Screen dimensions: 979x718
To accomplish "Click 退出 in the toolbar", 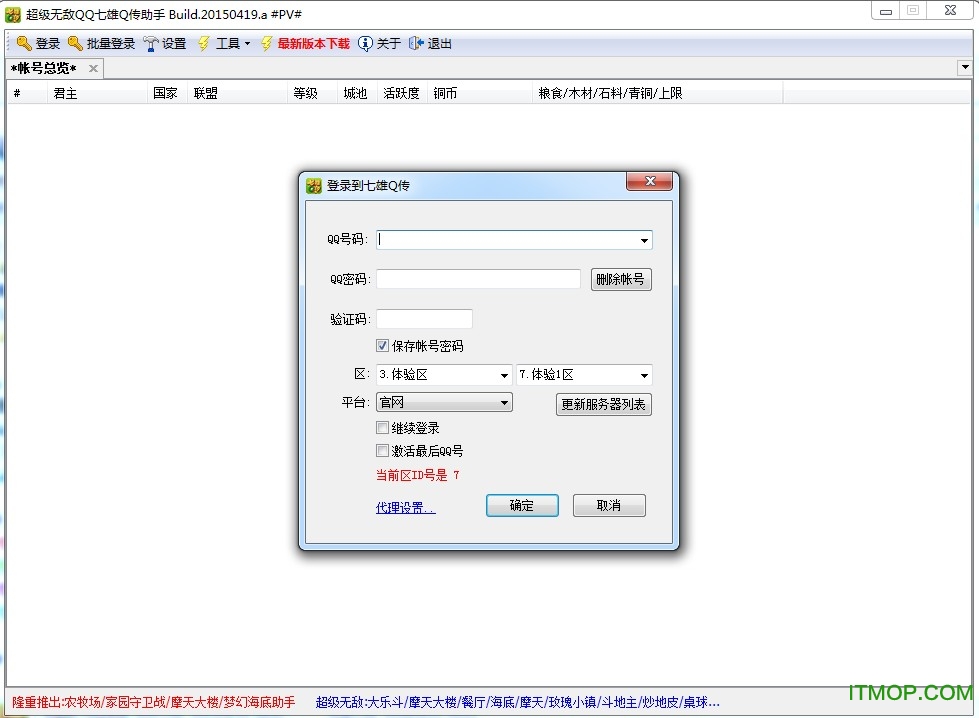I will coord(440,43).
